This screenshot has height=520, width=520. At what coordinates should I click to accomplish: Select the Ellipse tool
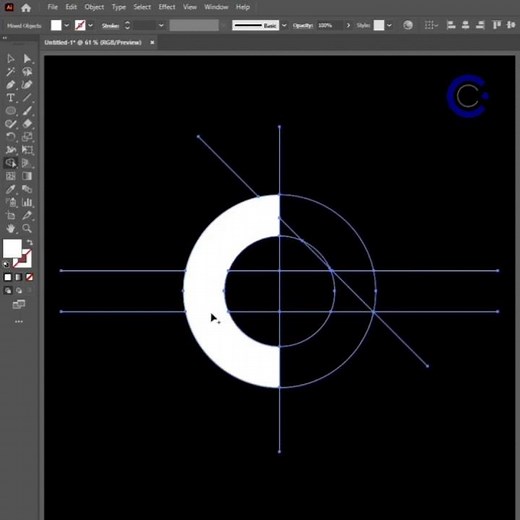[11, 111]
